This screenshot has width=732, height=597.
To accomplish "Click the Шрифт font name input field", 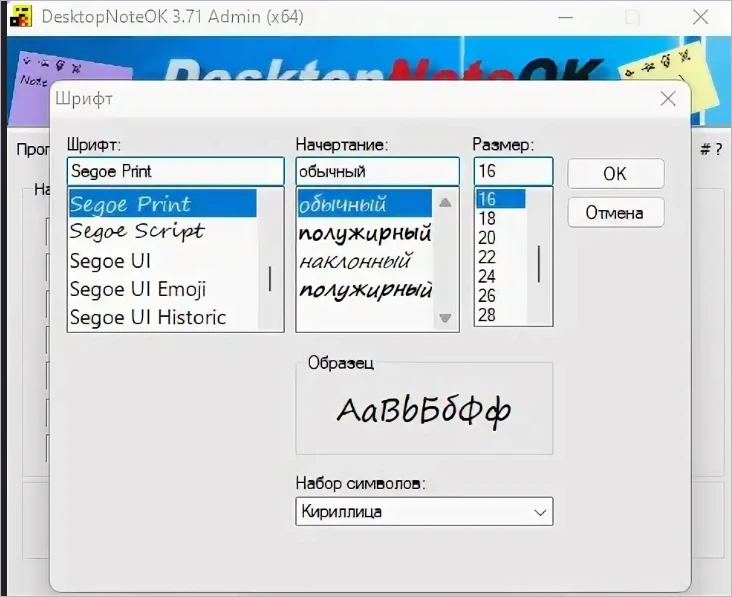I will [x=176, y=171].
